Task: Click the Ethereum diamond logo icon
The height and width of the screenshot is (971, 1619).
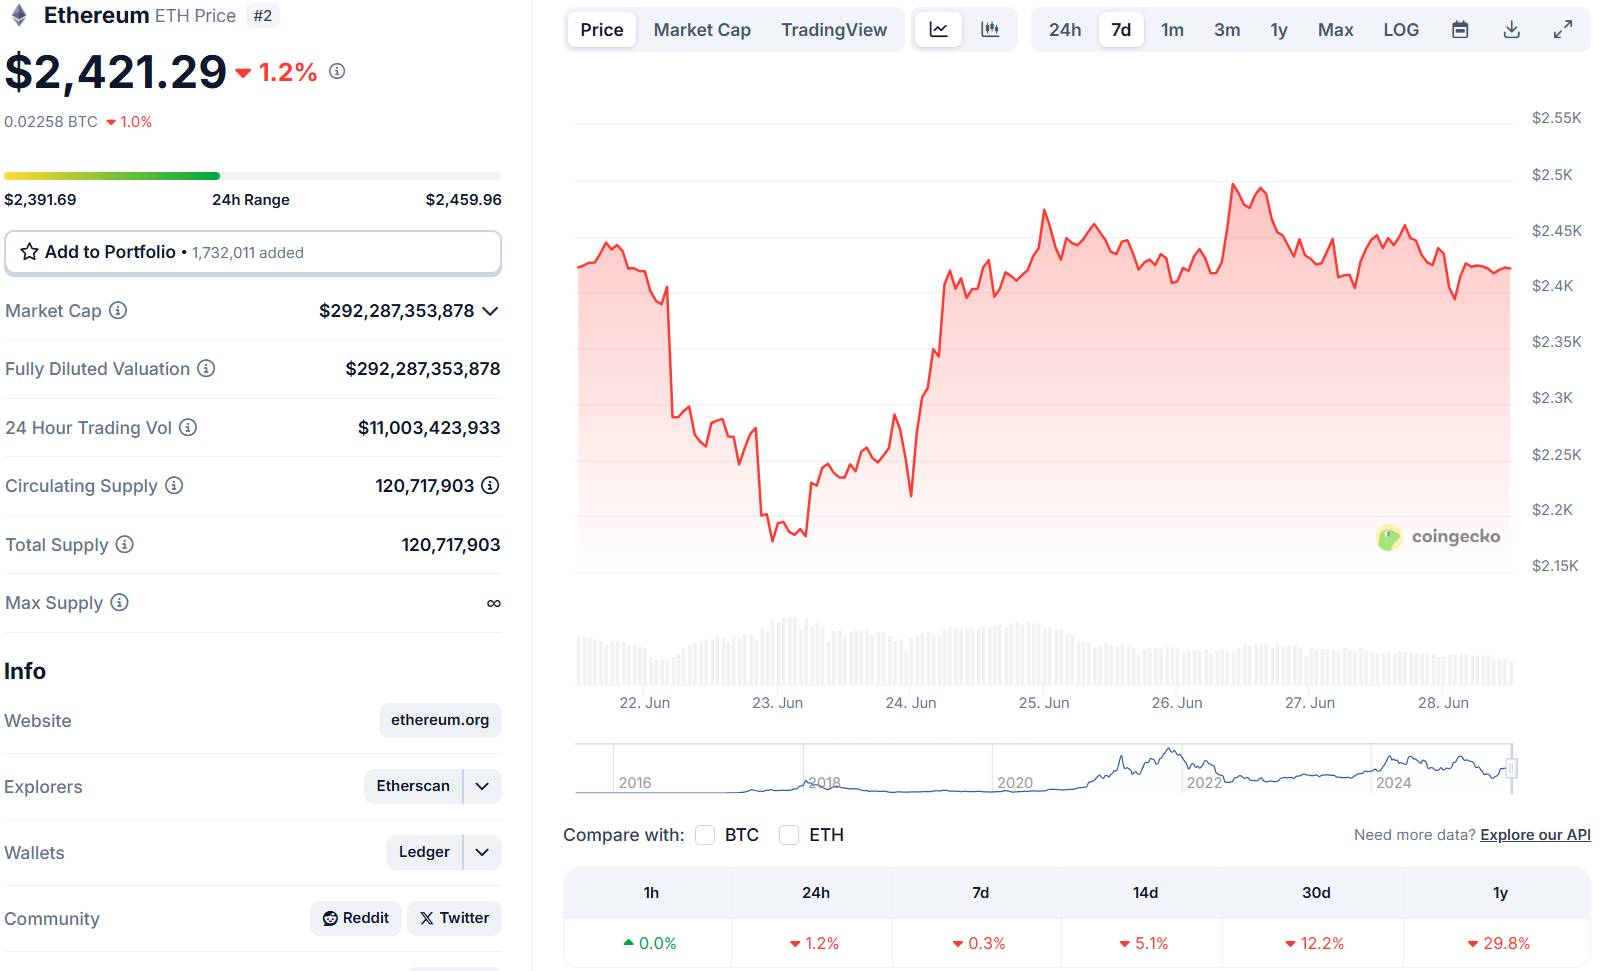Action: coord(19,15)
